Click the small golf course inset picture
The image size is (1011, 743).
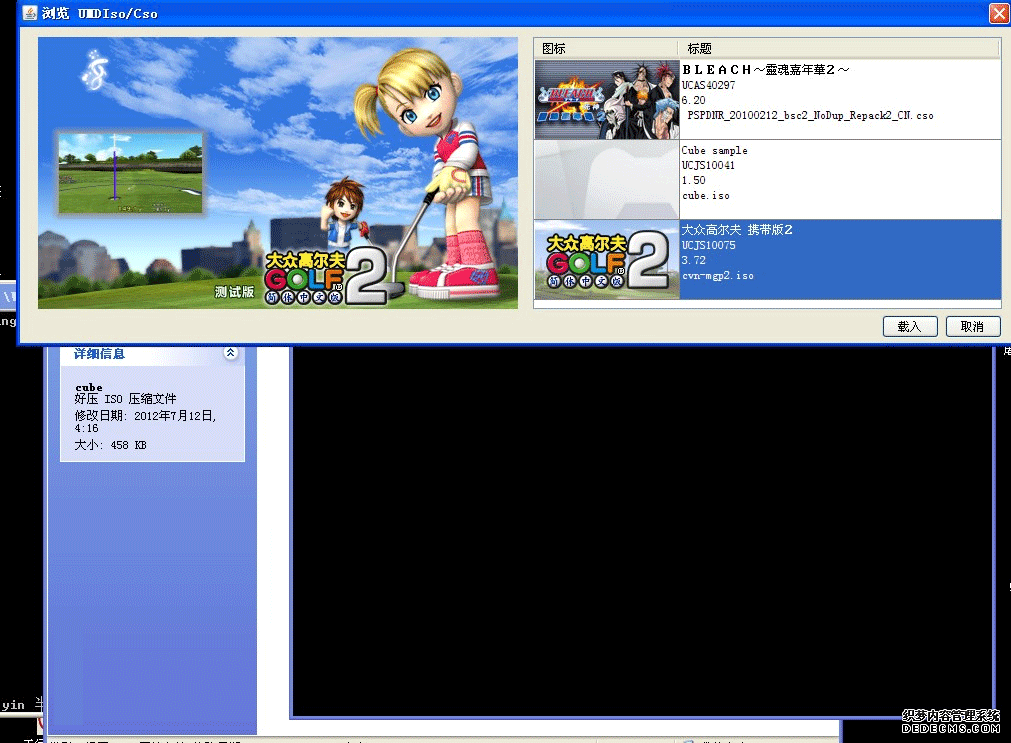point(130,173)
